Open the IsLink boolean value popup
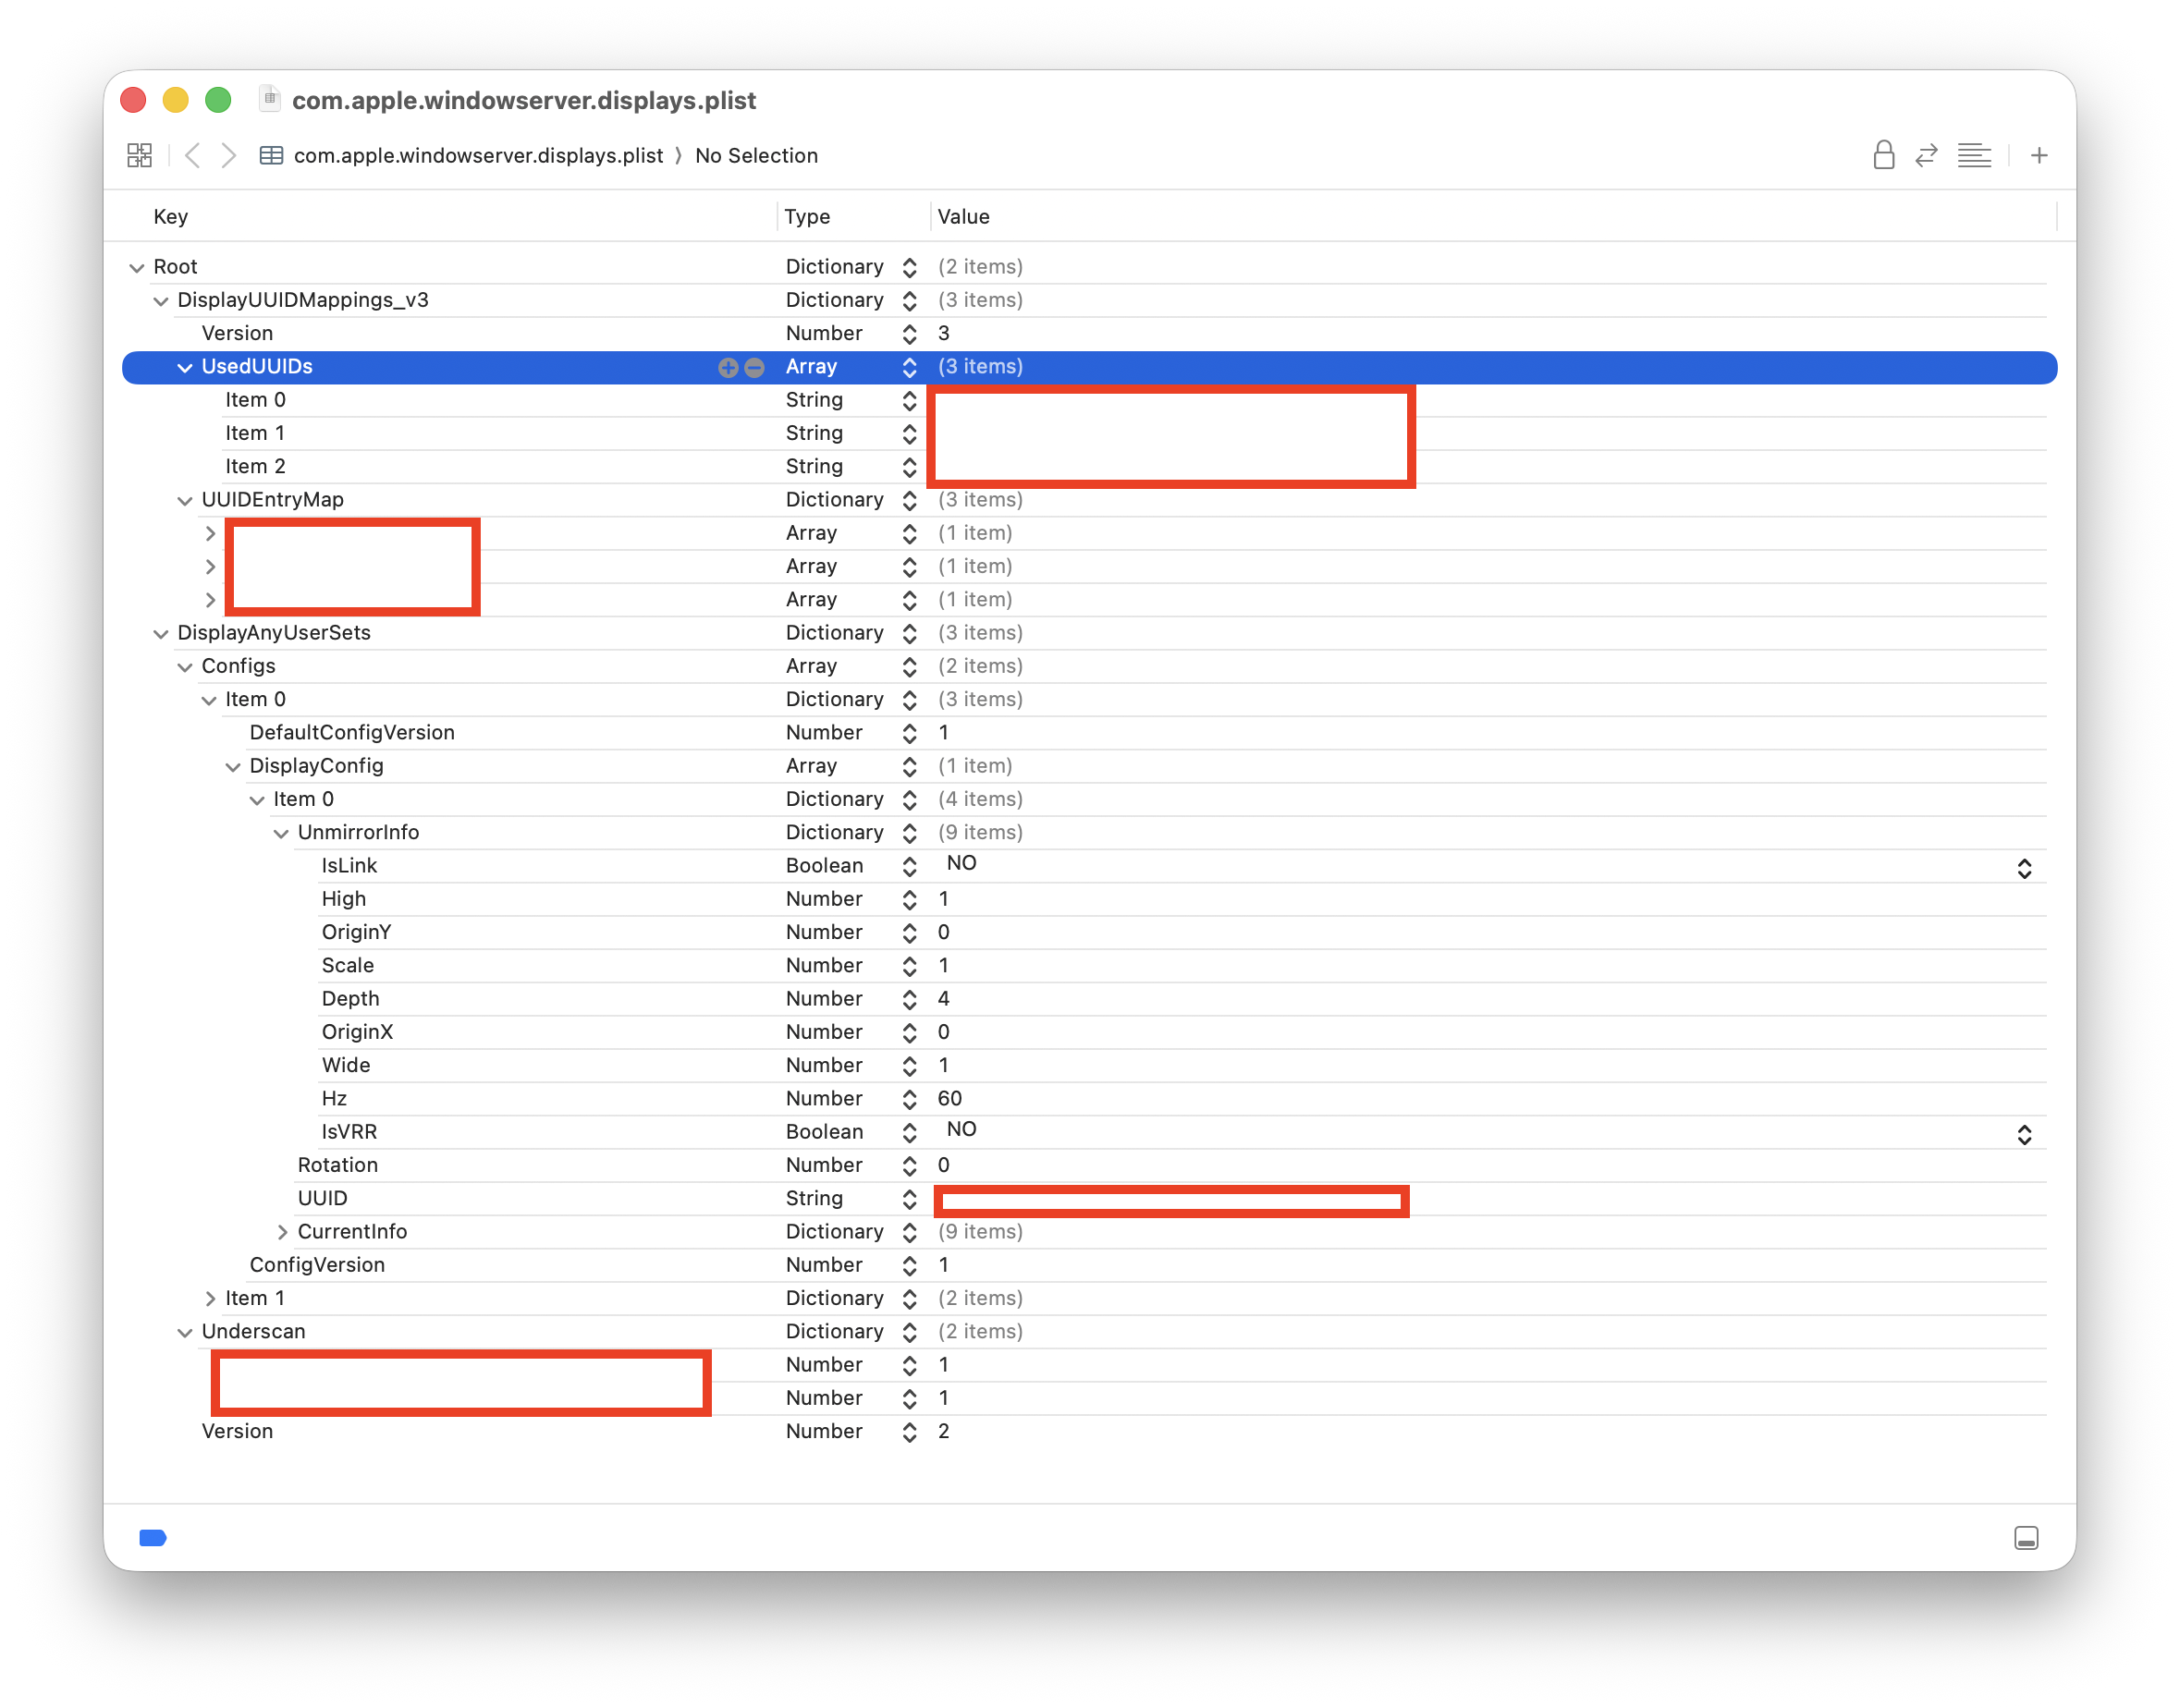2180x1708 pixels. click(x=2024, y=867)
